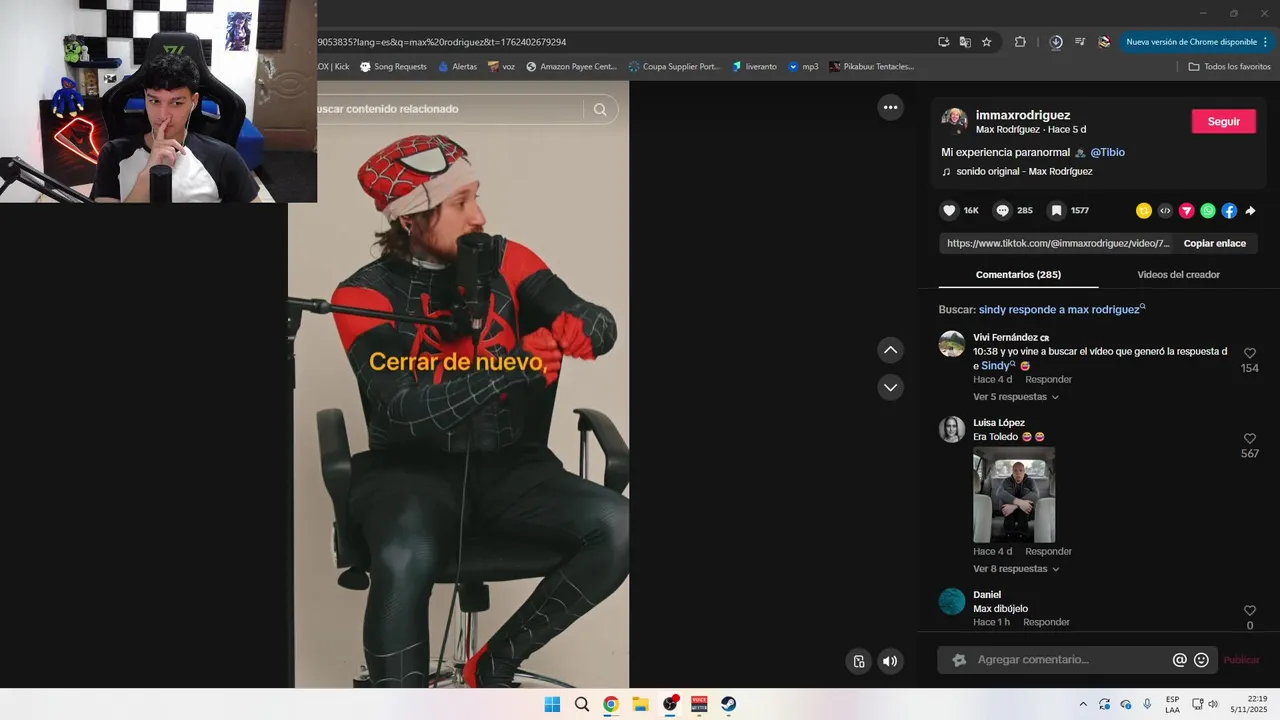The image size is (1280, 720).
Task: Open comments via speech bubble icon
Action: pos(1002,210)
